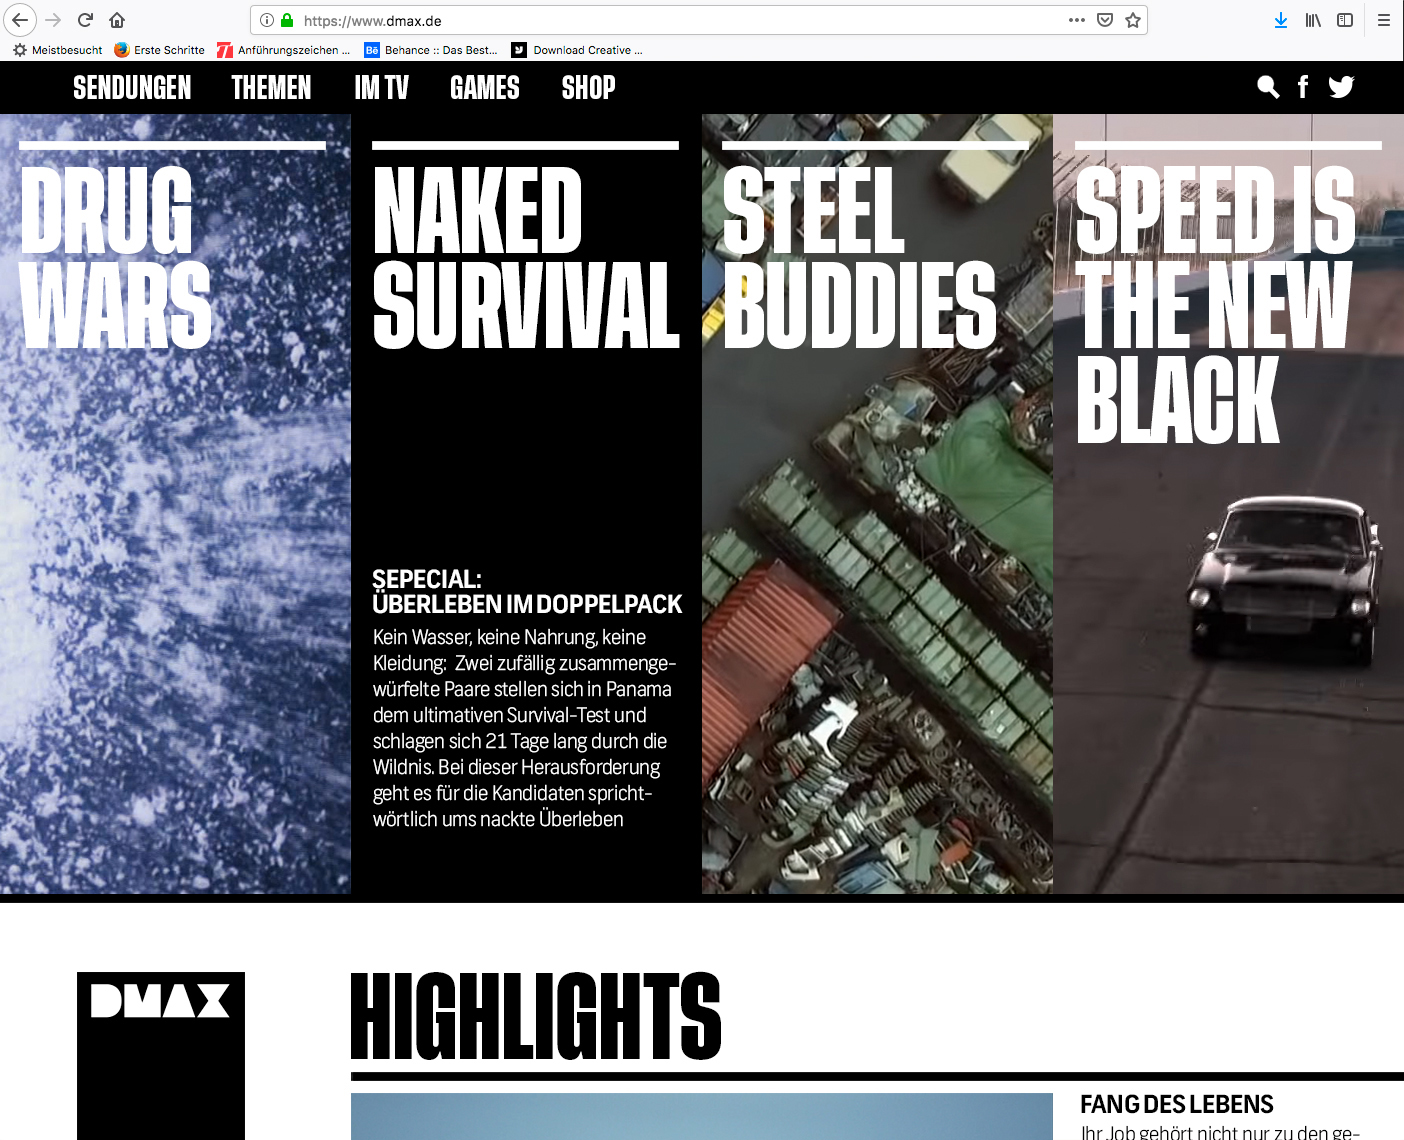Click the HIGHLIGHTS heading

click(536, 1016)
